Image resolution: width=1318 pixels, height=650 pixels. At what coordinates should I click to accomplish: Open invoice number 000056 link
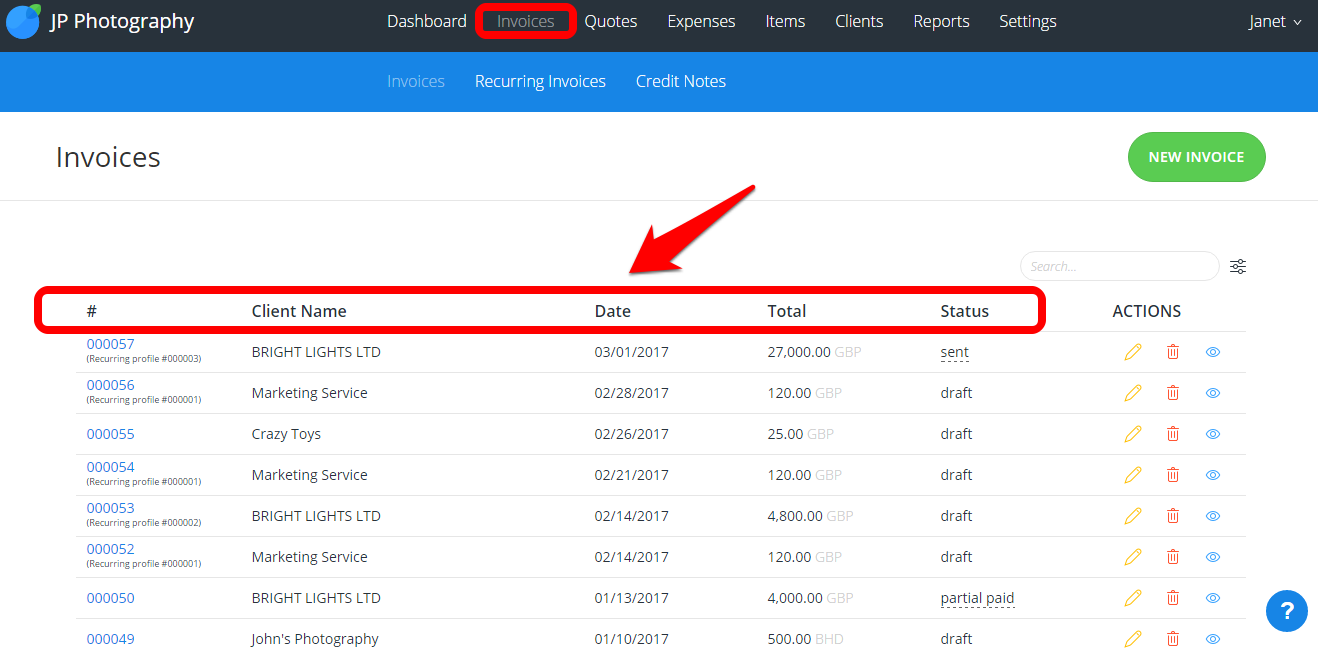tap(110, 385)
